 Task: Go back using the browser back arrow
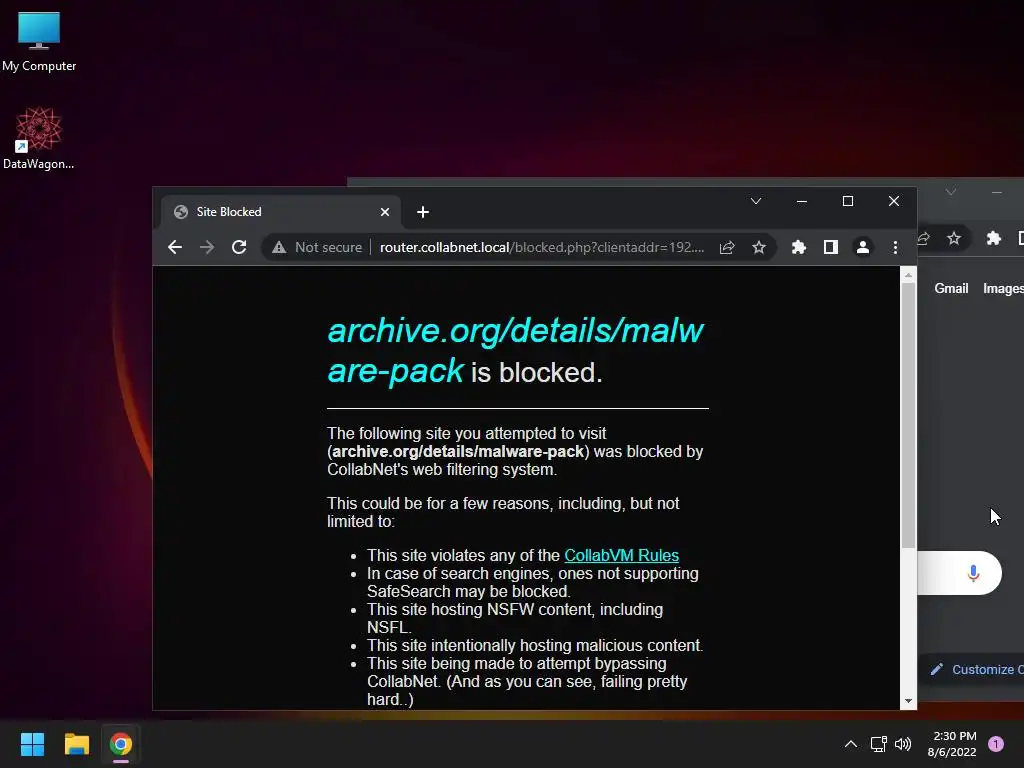[174, 247]
